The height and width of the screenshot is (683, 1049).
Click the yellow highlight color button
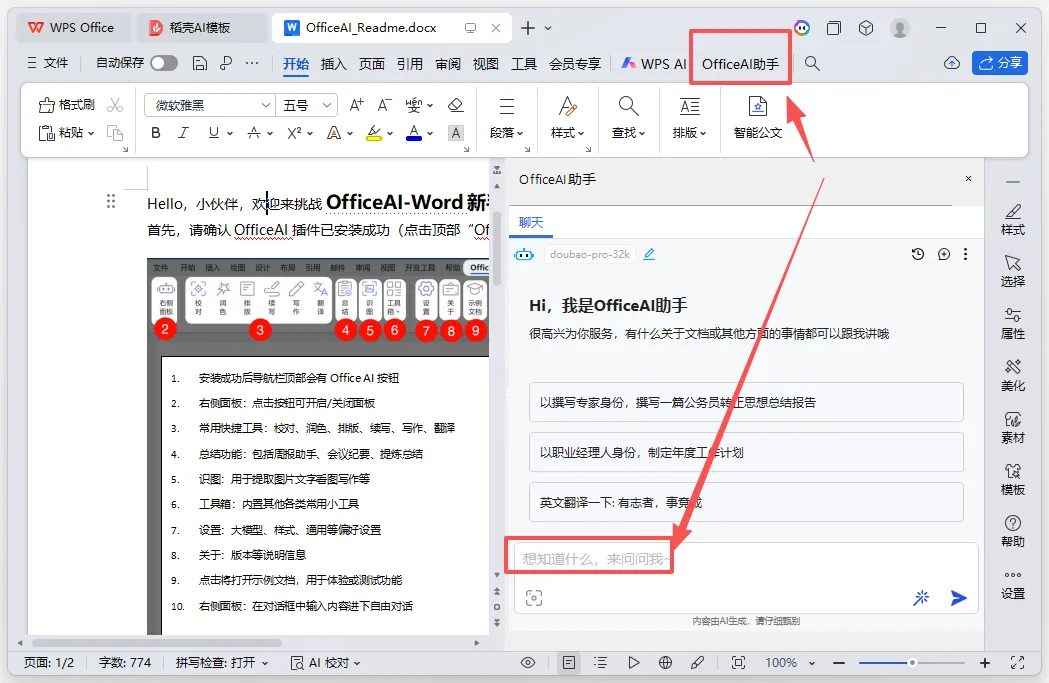[374, 133]
